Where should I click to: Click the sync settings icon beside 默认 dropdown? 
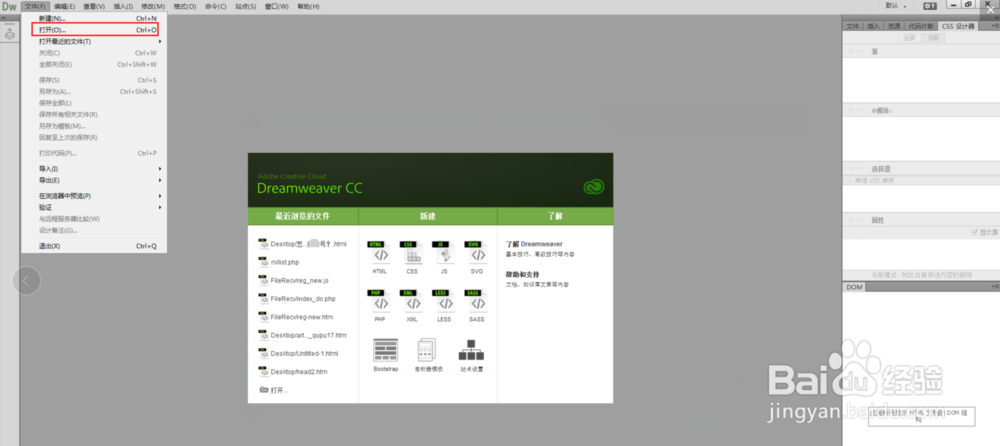tap(930, 6)
